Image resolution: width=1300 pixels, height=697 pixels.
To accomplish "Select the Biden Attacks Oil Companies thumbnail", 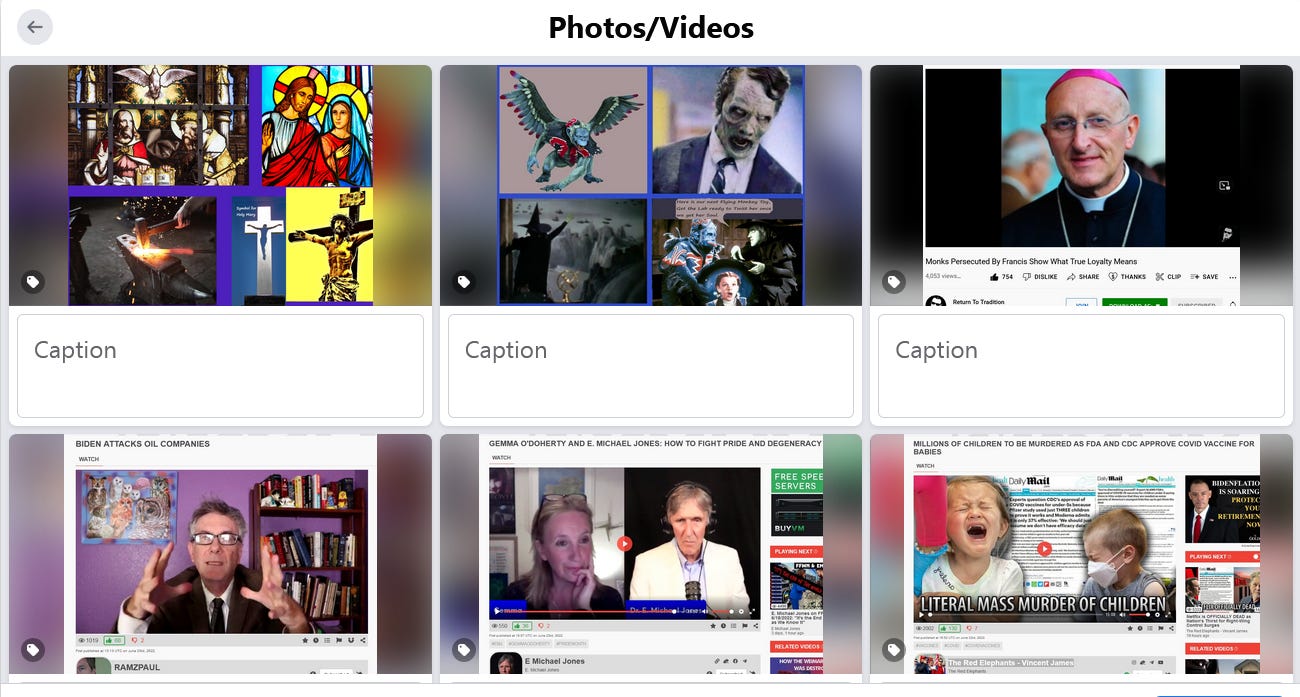I will (x=220, y=554).
